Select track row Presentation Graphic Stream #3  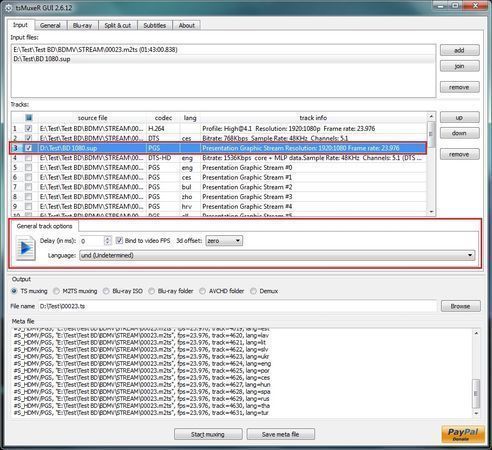click(x=219, y=197)
